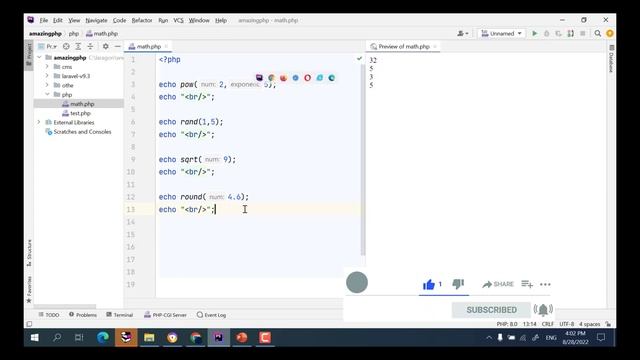Collapse the amazingphp root folder

click(x=40, y=58)
